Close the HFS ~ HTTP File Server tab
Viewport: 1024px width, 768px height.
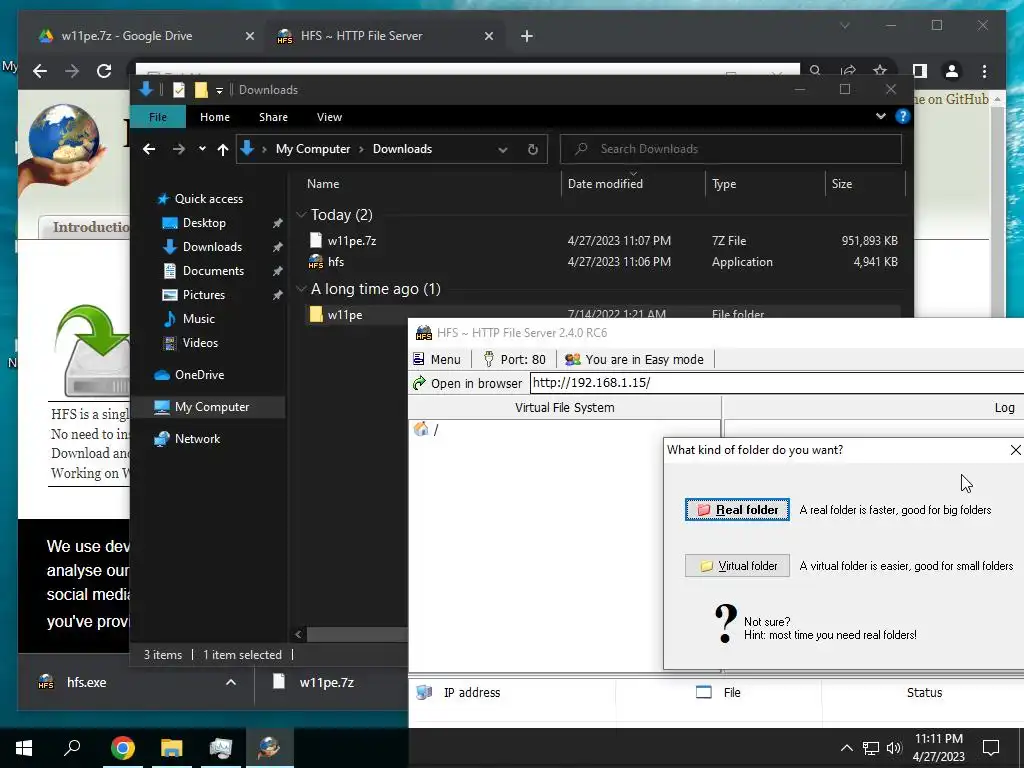489,36
